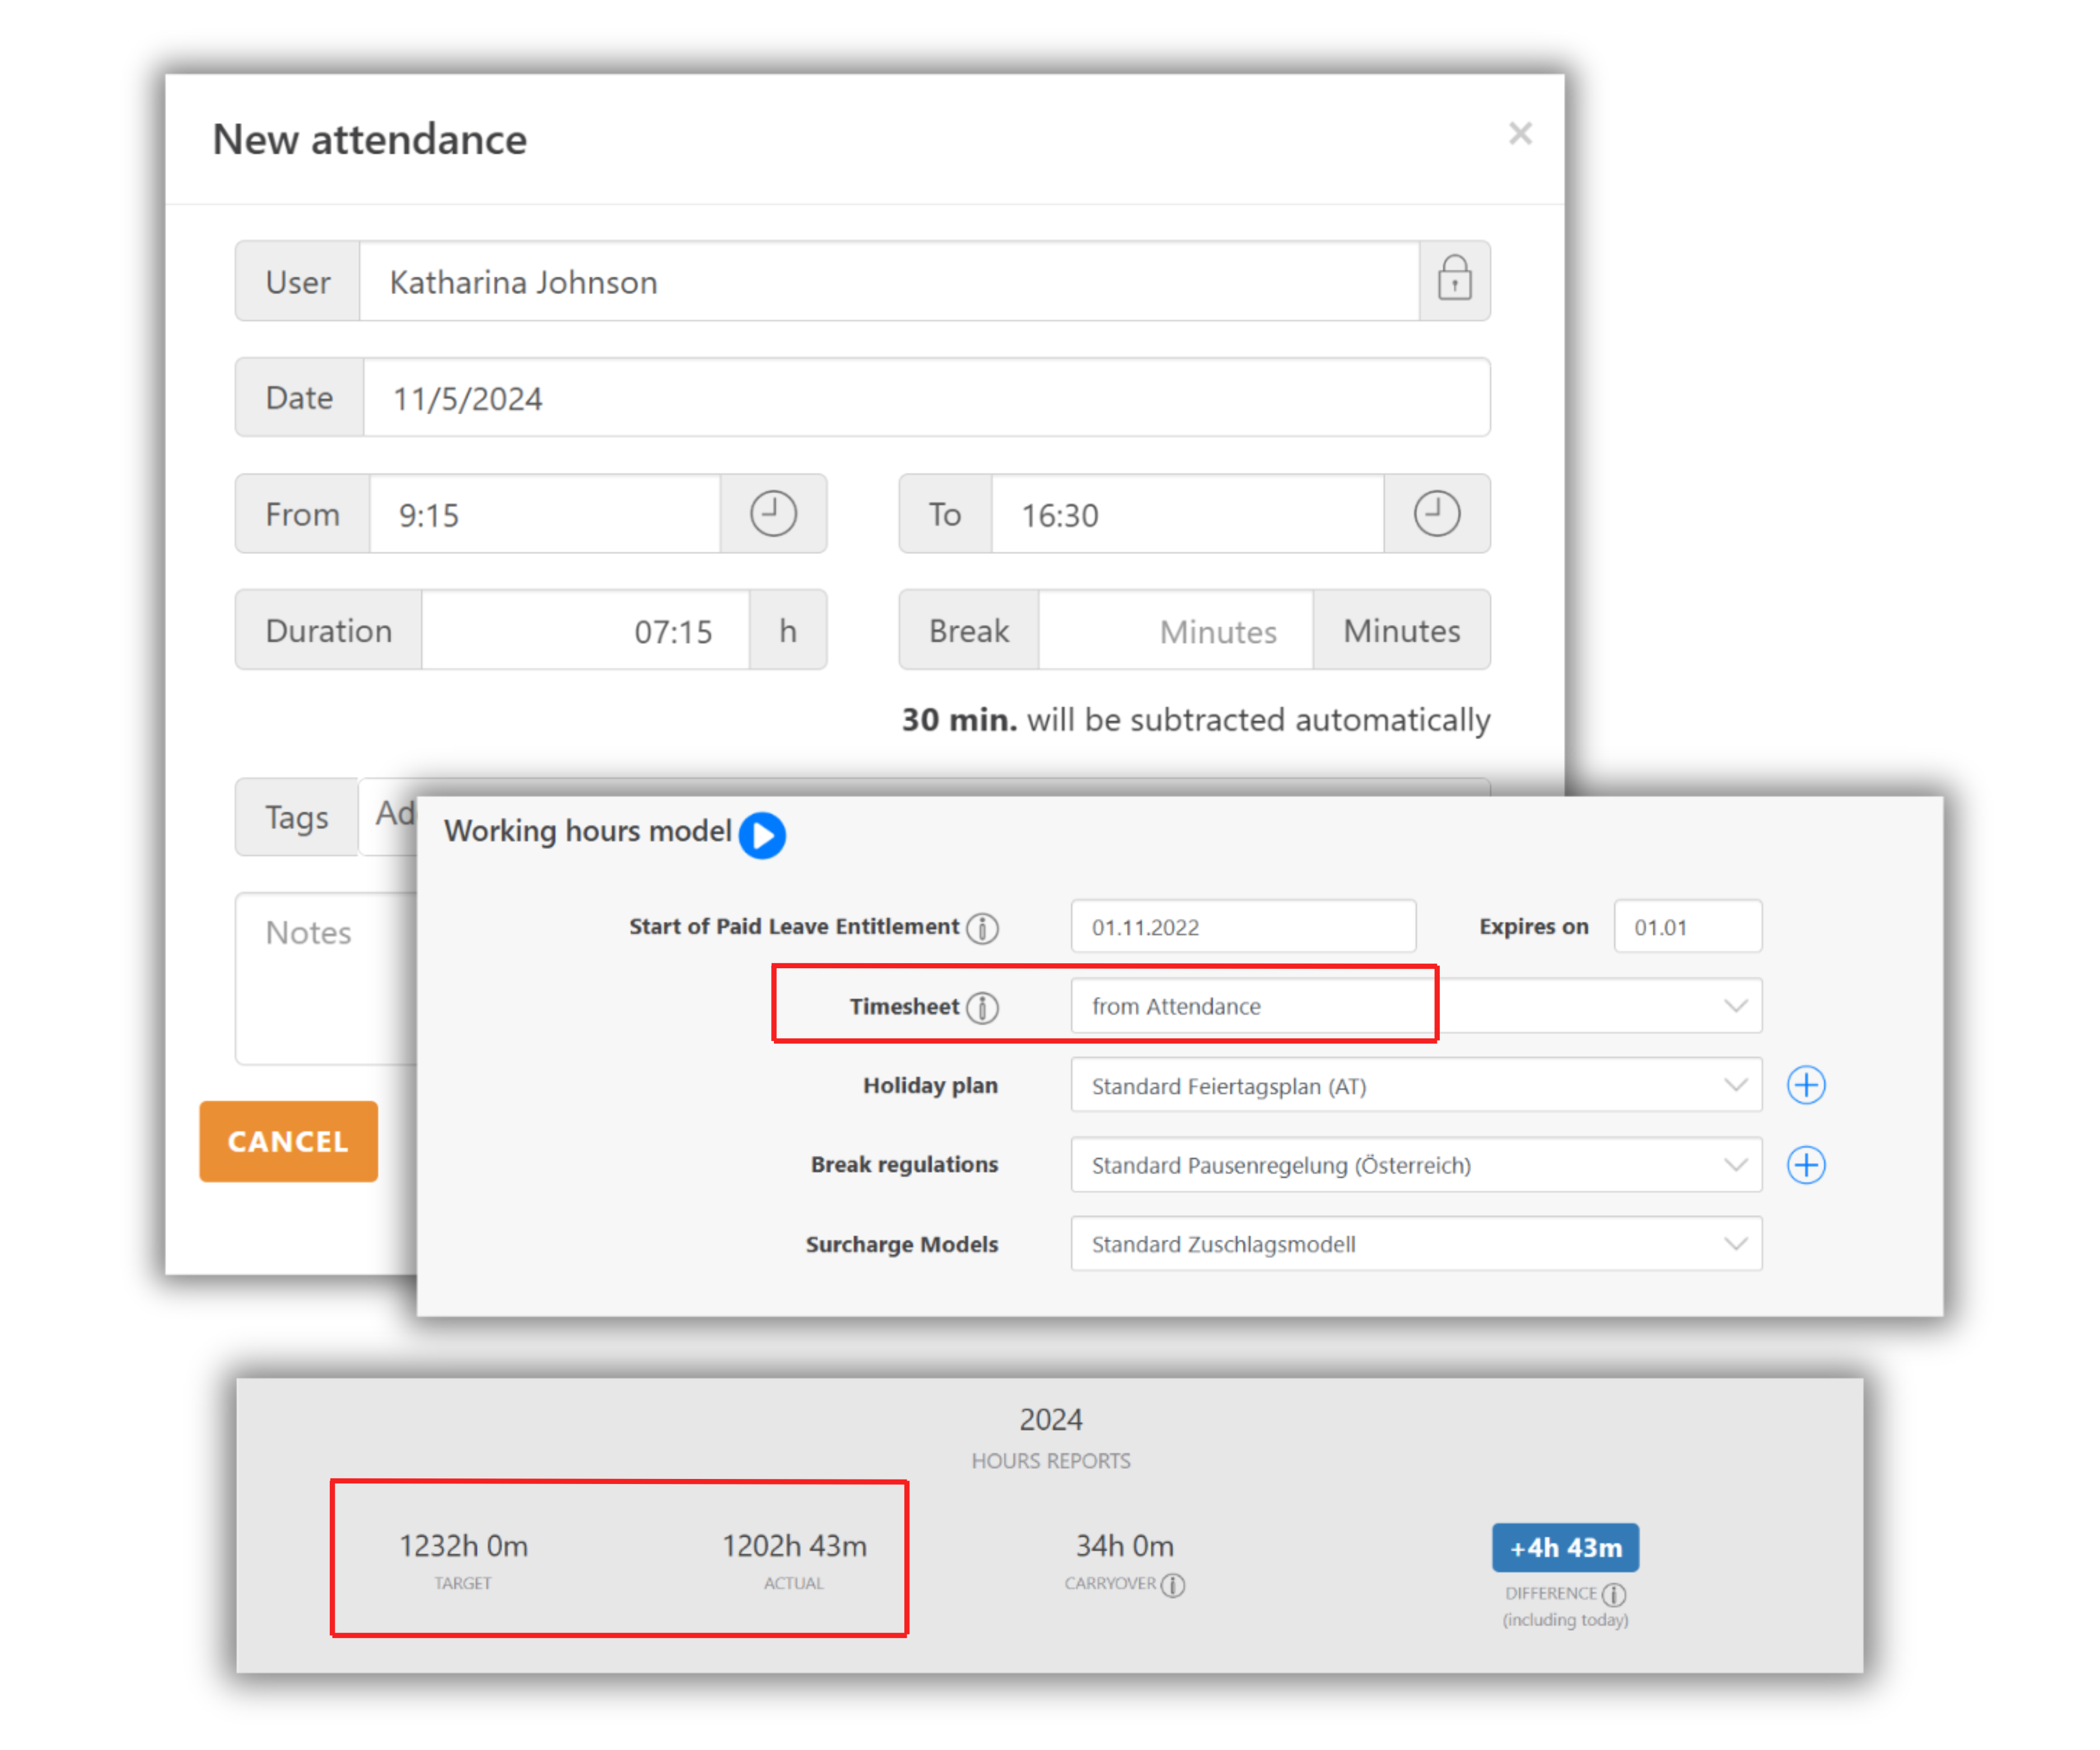This screenshot has height=1750, width=2100.
Task: Add new Break regulations with plus icon
Action: pyautogui.click(x=1806, y=1164)
